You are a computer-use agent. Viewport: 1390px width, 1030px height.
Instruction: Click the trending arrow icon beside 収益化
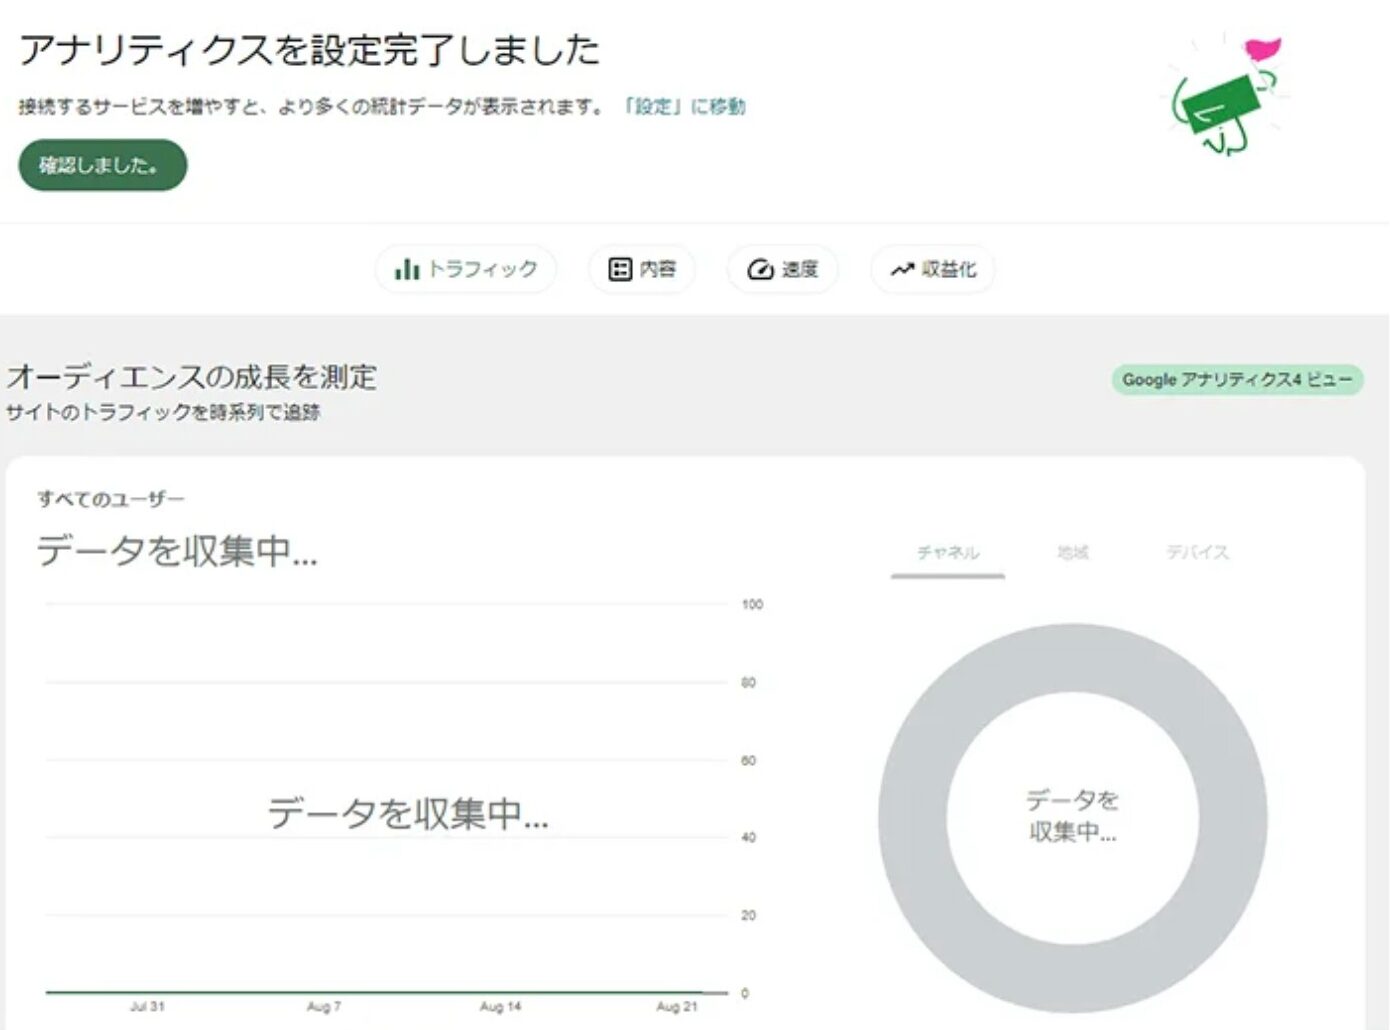tap(902, 269)
